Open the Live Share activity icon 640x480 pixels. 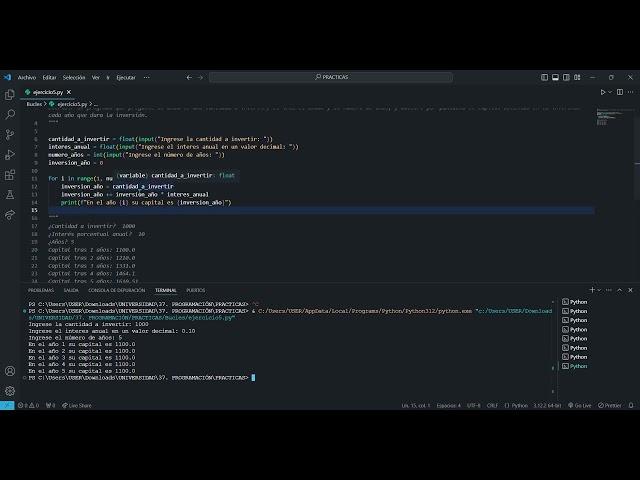point(10,215)
